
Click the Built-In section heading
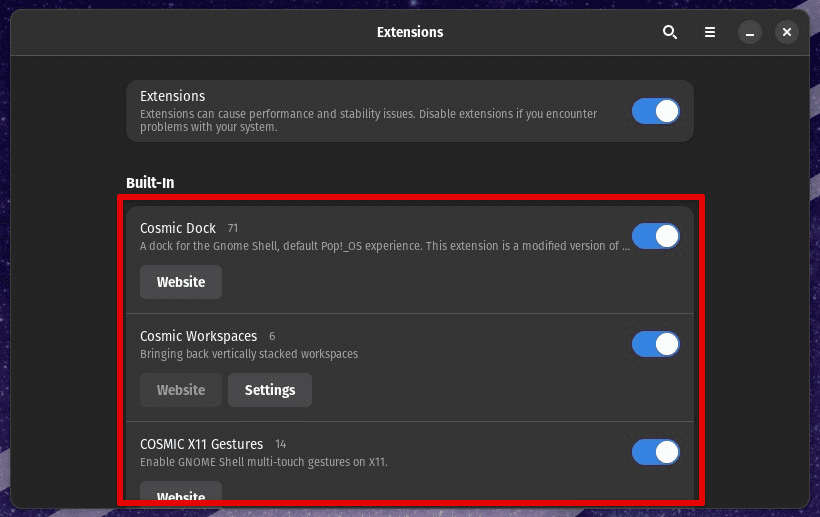pyautogui.click(x=150, y=182)
